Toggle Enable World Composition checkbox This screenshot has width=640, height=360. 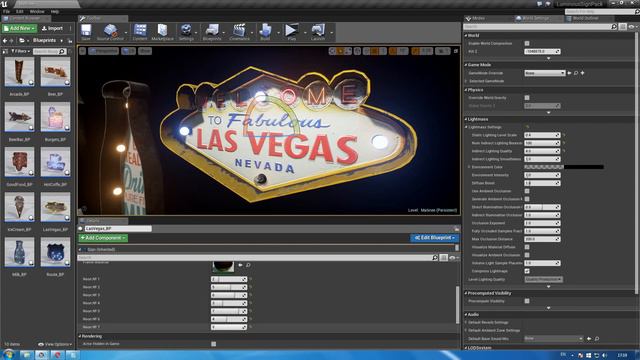[x=527, y=43]
